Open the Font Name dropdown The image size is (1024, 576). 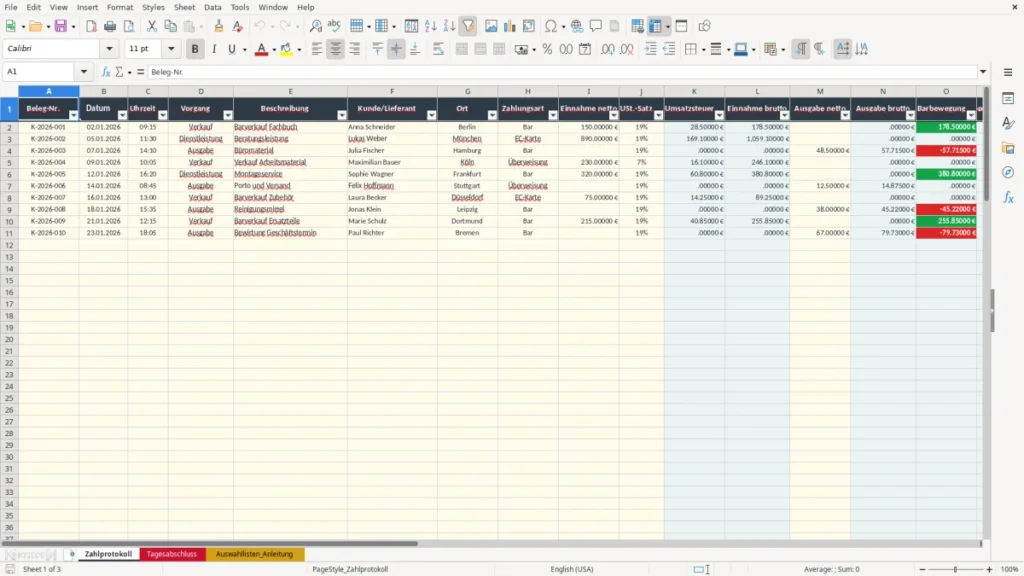[x=109, y=48]
